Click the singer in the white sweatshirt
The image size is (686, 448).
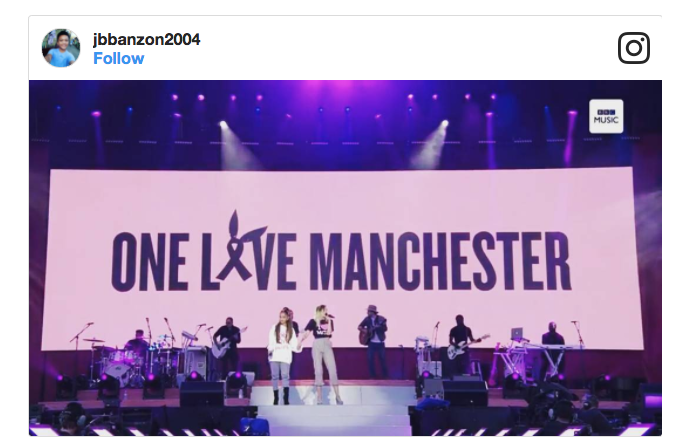click(x=281, y=355)
